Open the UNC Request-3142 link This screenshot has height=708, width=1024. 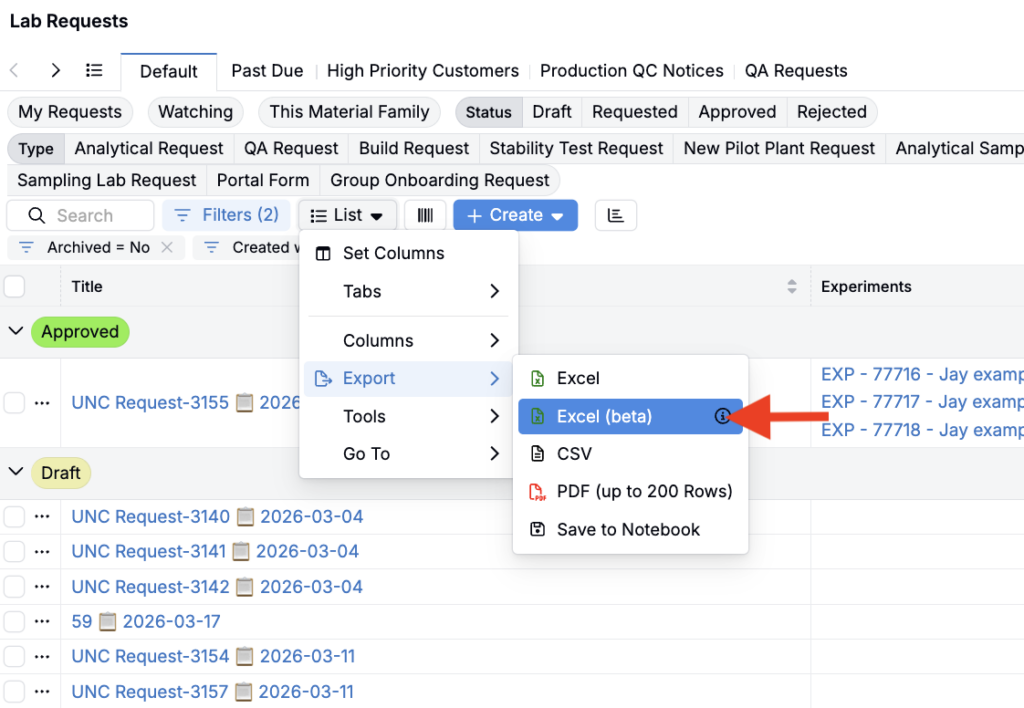pyautogui.click(x=150, y=587)
